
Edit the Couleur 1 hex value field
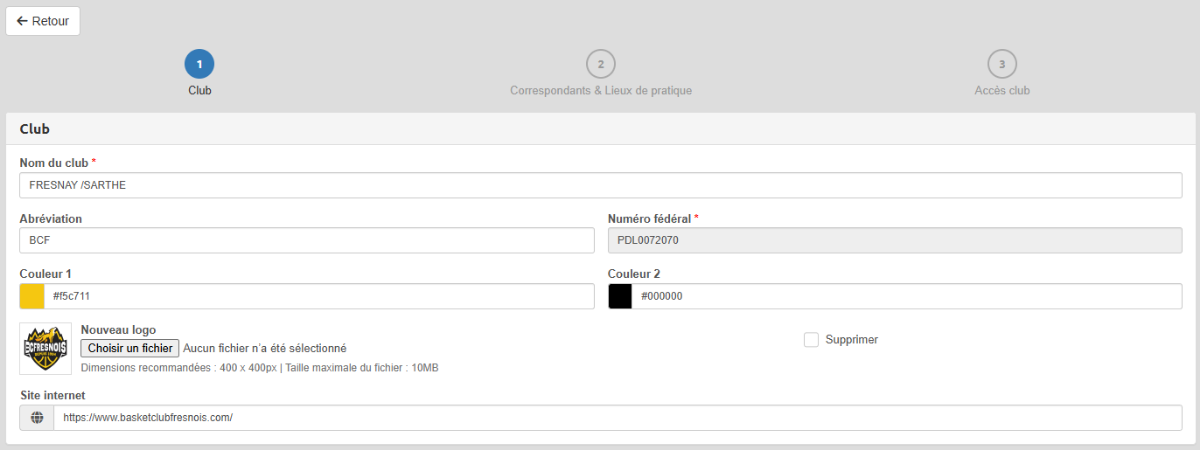(318, 296)
